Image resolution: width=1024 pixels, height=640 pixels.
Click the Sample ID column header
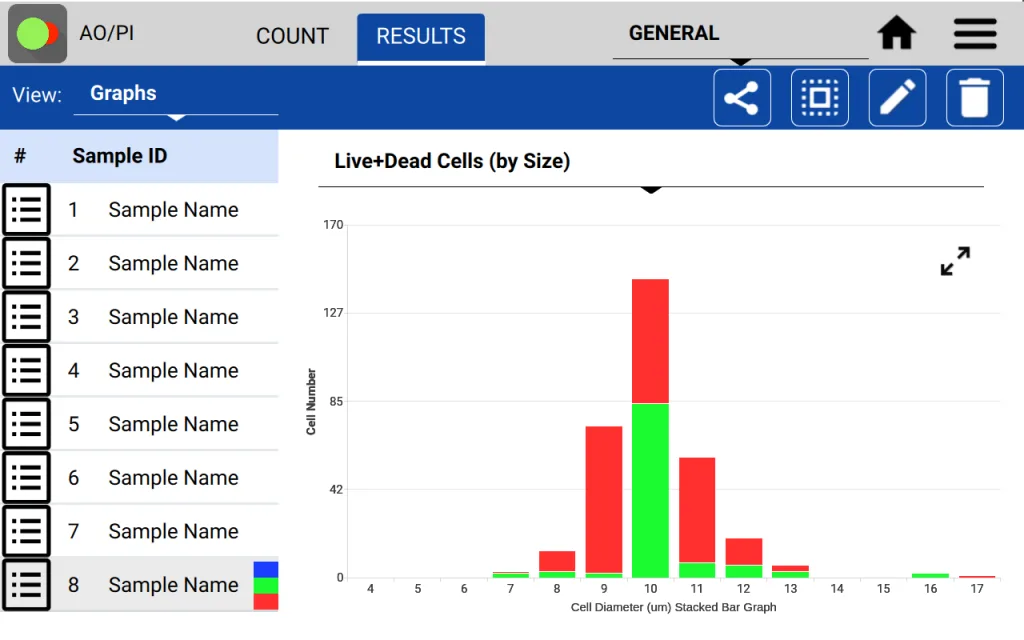[119, 156]
